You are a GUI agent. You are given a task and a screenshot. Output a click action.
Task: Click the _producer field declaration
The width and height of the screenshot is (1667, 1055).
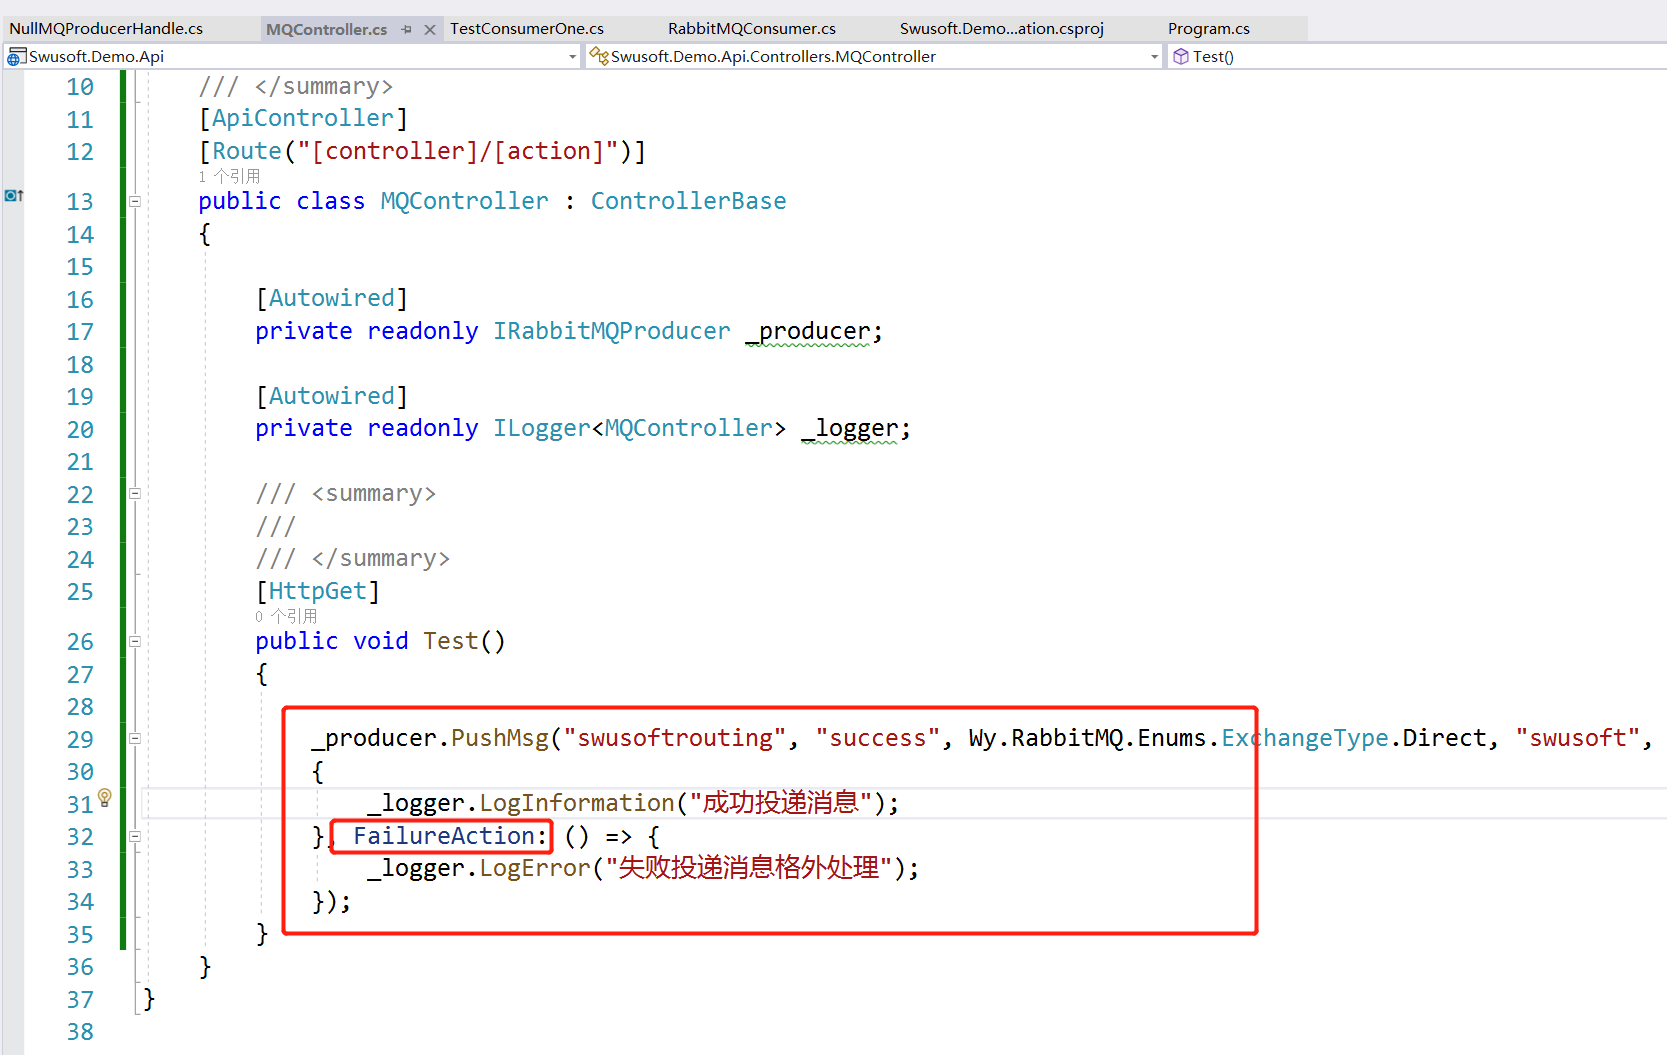[x=808, y=331]
